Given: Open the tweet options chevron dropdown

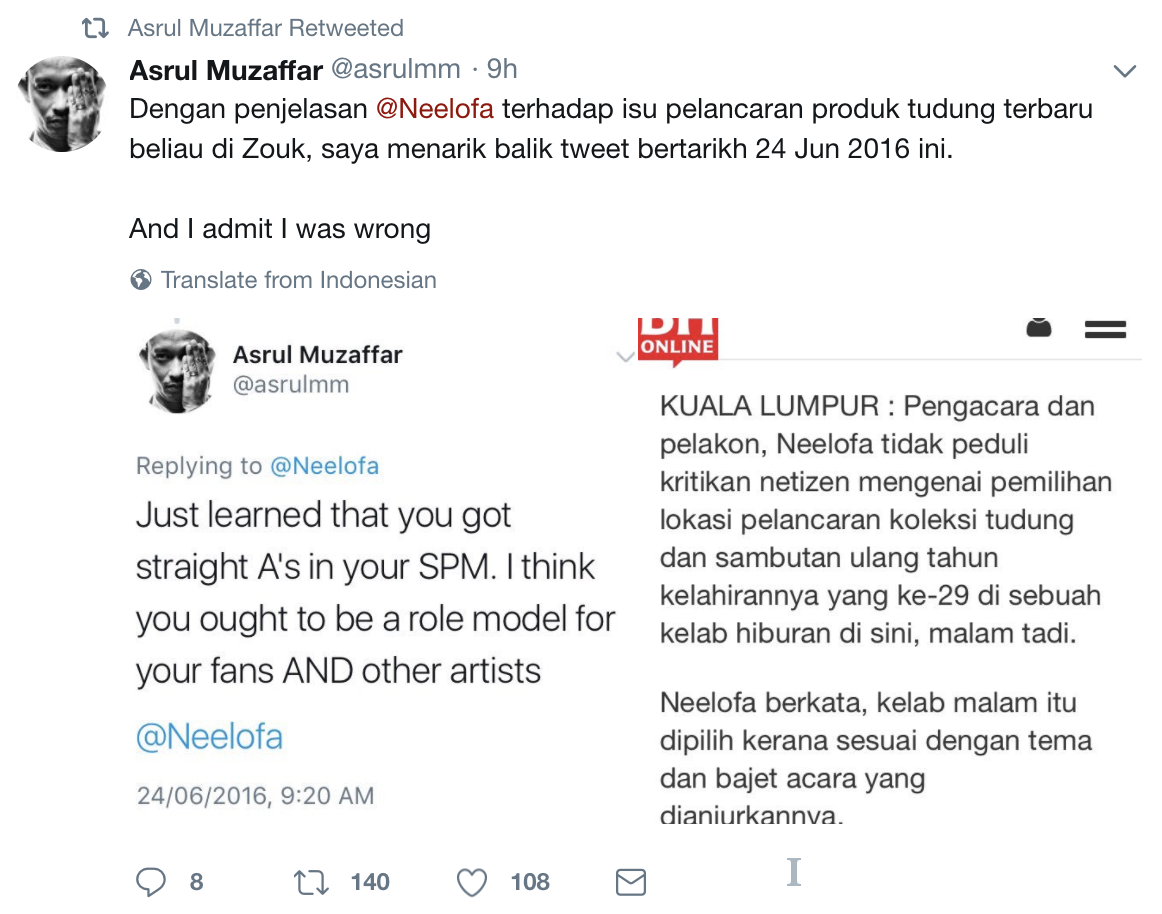Looking at the screenshot, I should (1125, 70).
